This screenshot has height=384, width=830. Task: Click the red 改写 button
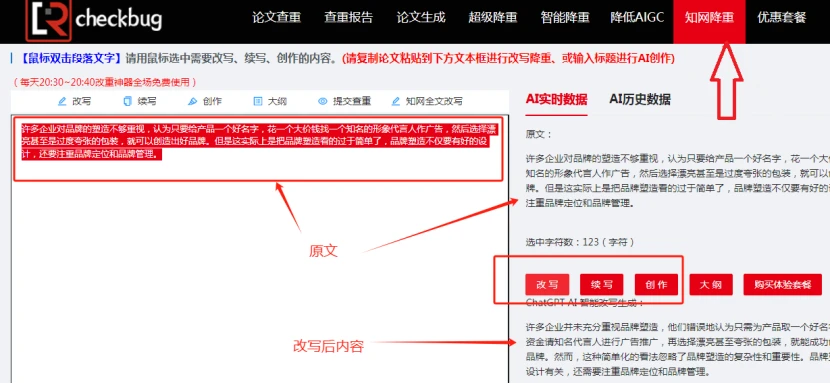point(547,284)
